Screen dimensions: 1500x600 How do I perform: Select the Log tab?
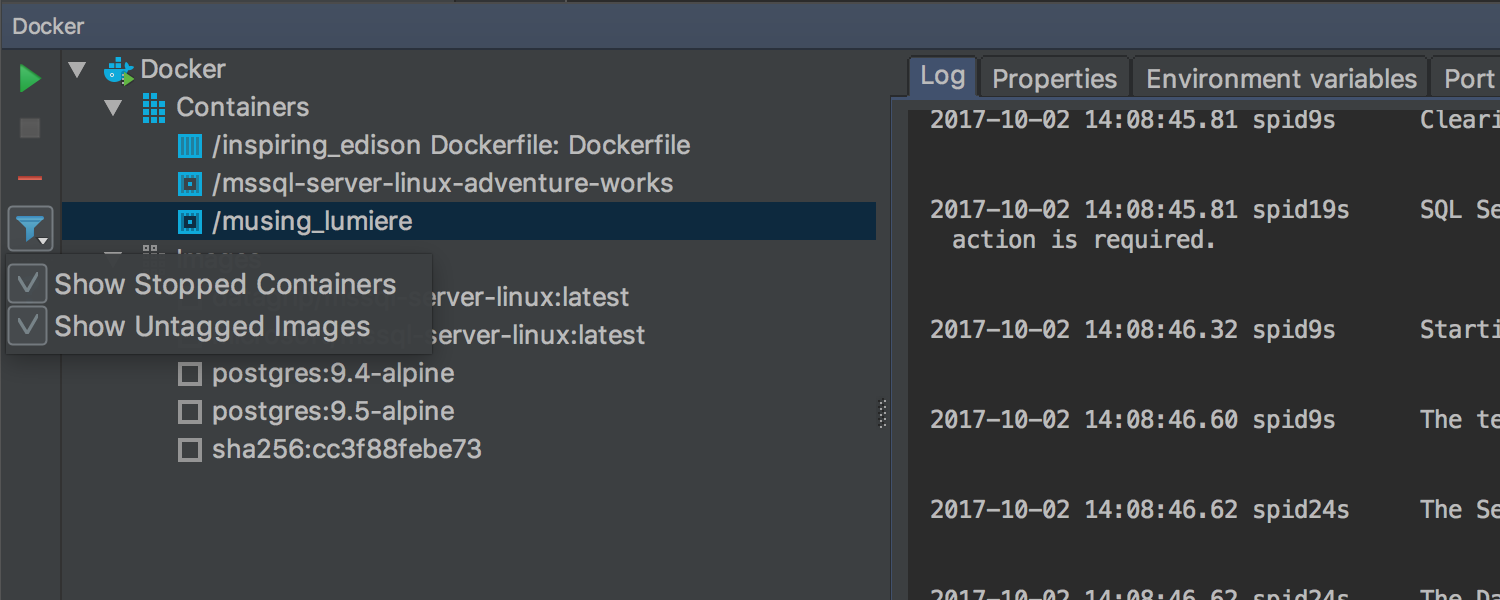942,76
